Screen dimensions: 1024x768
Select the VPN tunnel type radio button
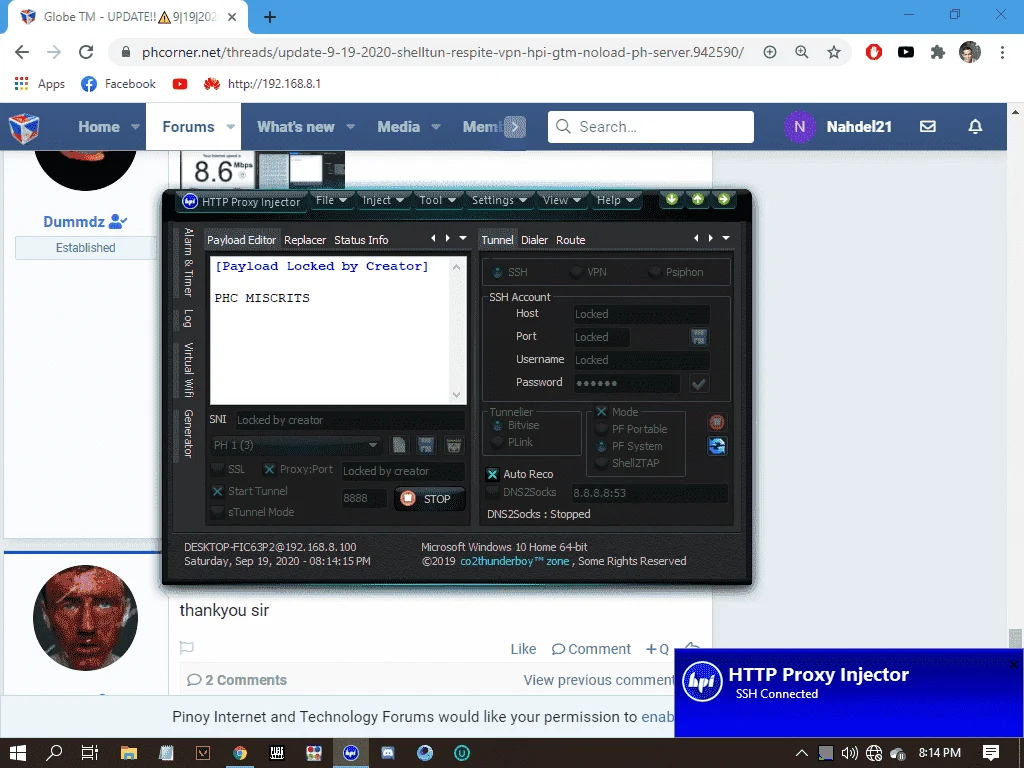tap(576, 272)
